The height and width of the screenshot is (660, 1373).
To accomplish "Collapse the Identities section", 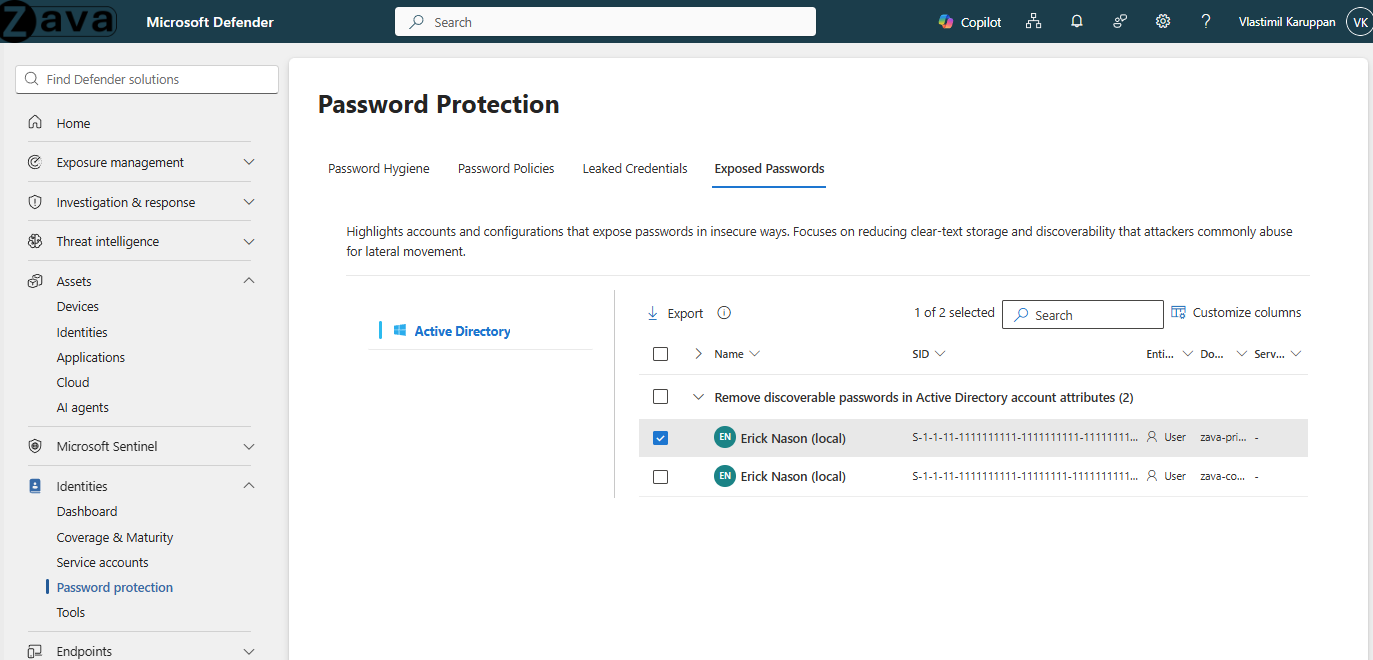I will 249,486.
